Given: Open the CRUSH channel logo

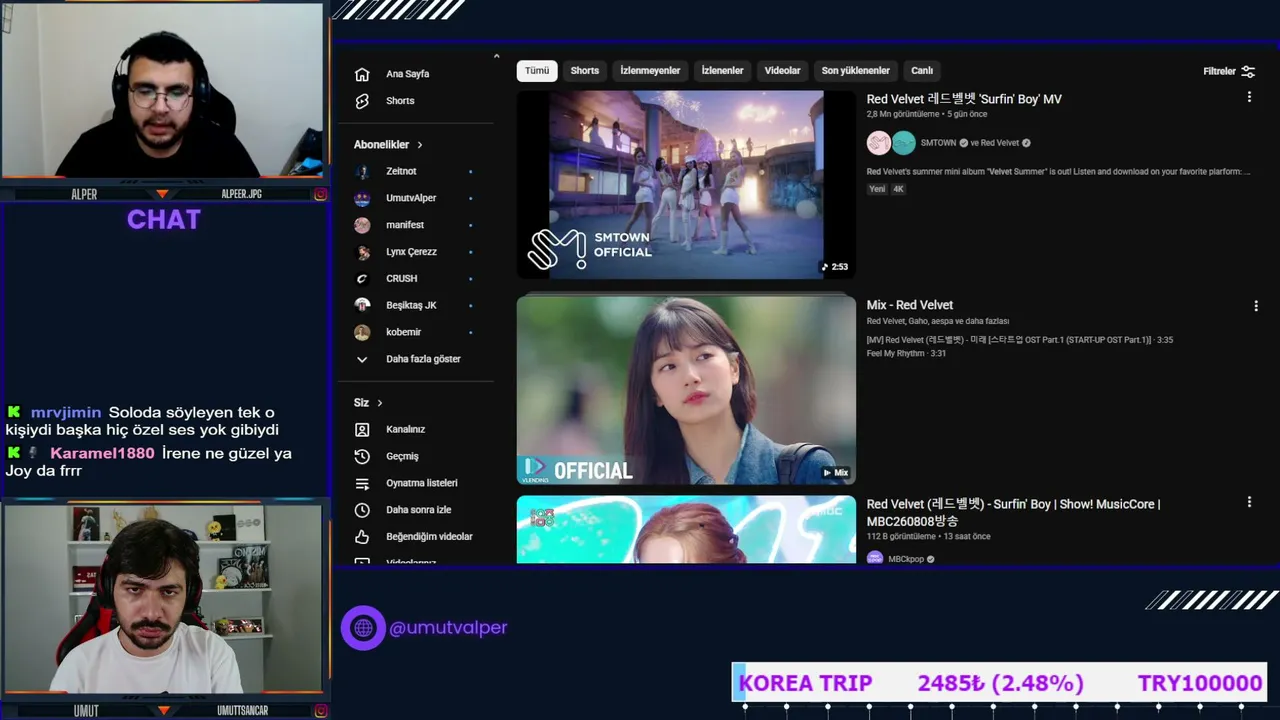Looking at the screenshot, I should click(x=362, y=279).
